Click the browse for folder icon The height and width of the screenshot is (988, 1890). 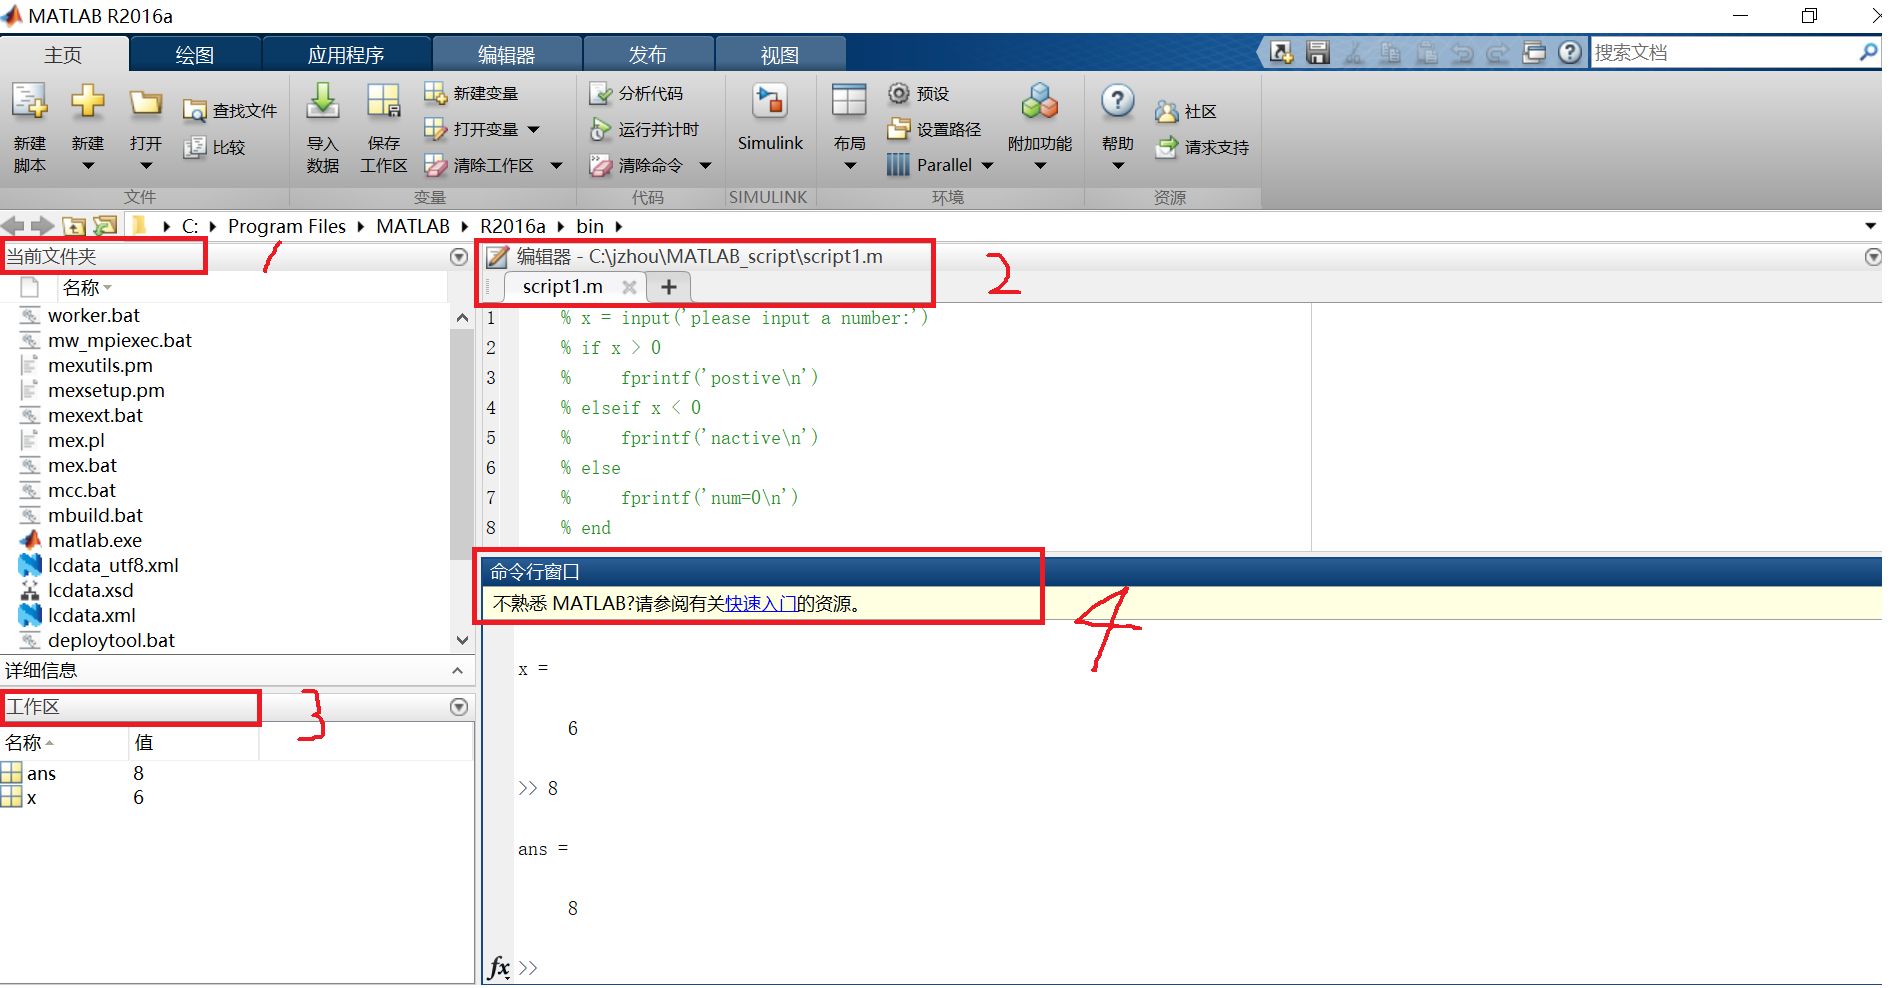[105, 226]
